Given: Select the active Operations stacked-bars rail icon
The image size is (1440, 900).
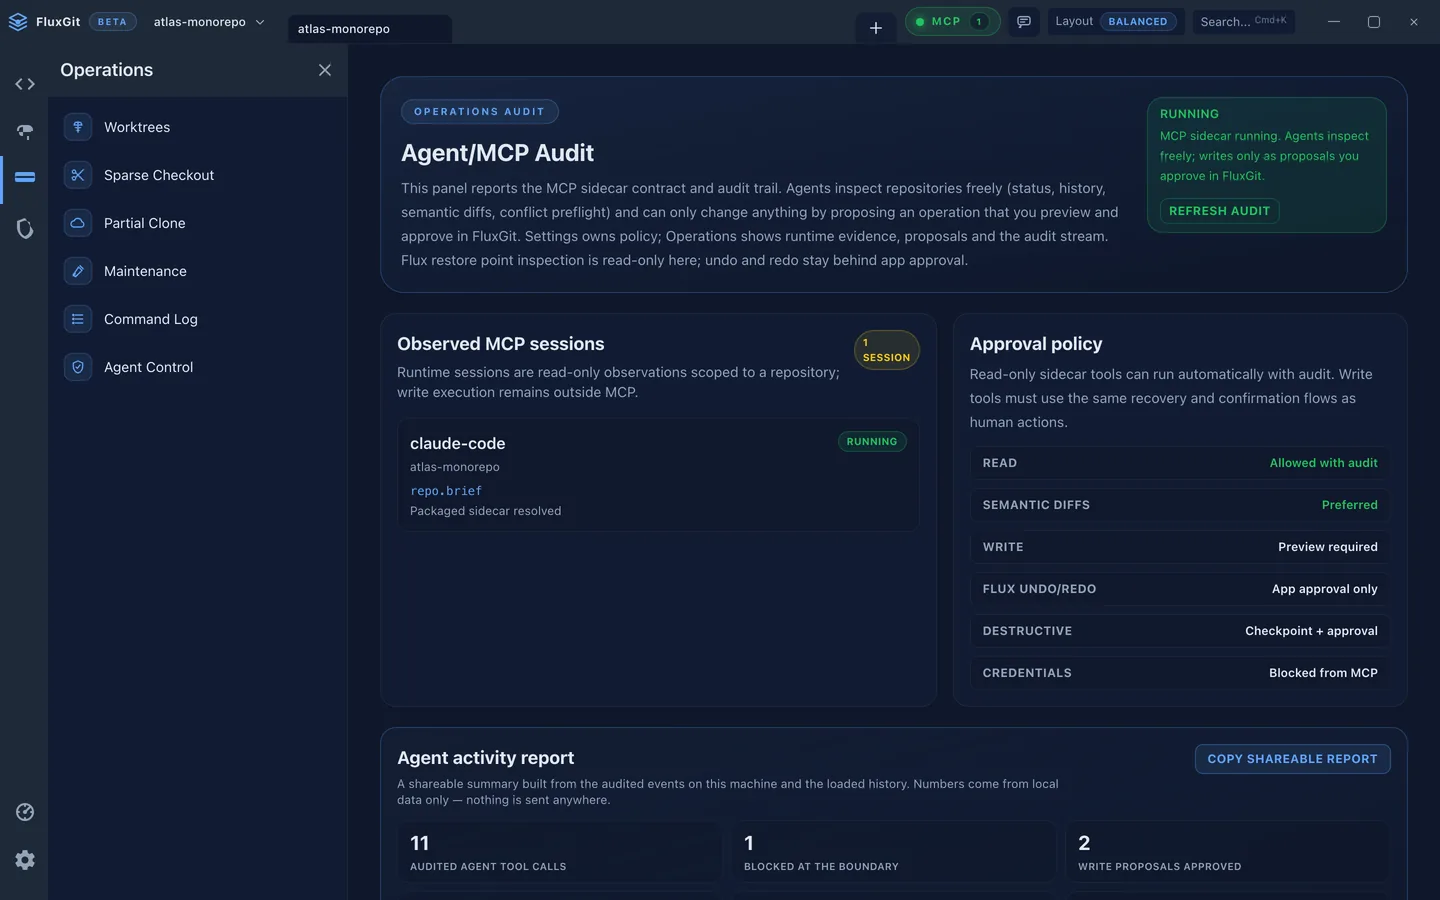Looking at the screenshot, I should point(25,177).
